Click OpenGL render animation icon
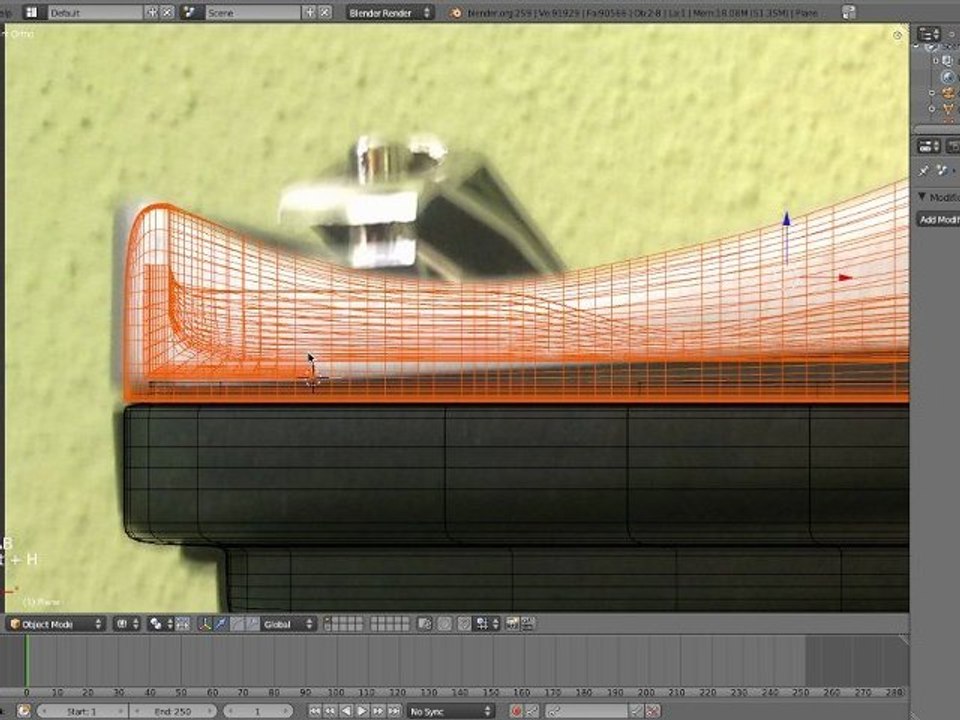Image resolution: width=960 pixels, height=720 pixels. click(527, 624)
